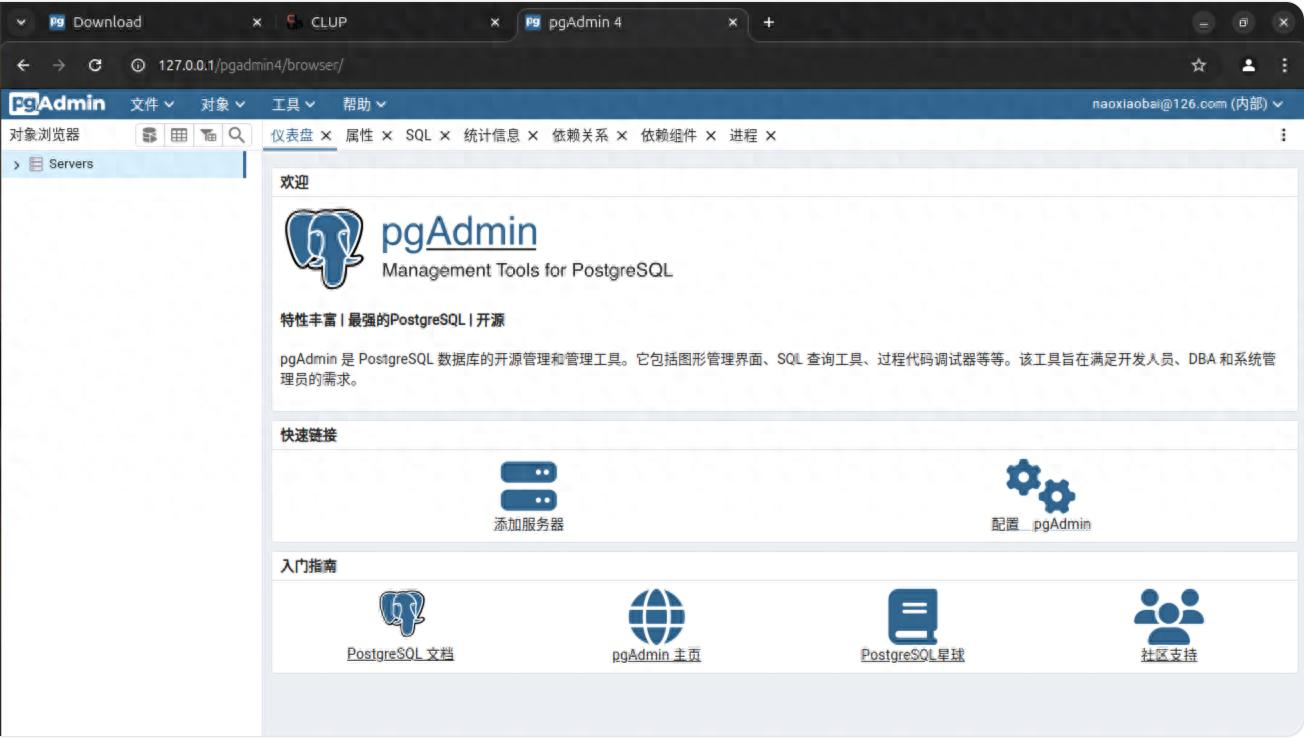Click the Servers label in tree
1304x738 pixels.
pos(71,164)
